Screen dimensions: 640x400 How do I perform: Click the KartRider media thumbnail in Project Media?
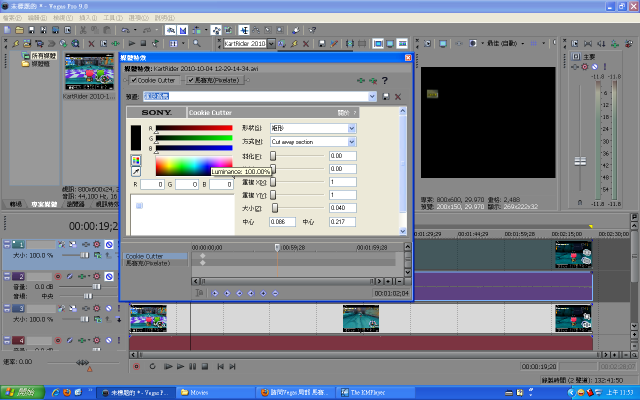pyautogui.click(x=89, y=71)
